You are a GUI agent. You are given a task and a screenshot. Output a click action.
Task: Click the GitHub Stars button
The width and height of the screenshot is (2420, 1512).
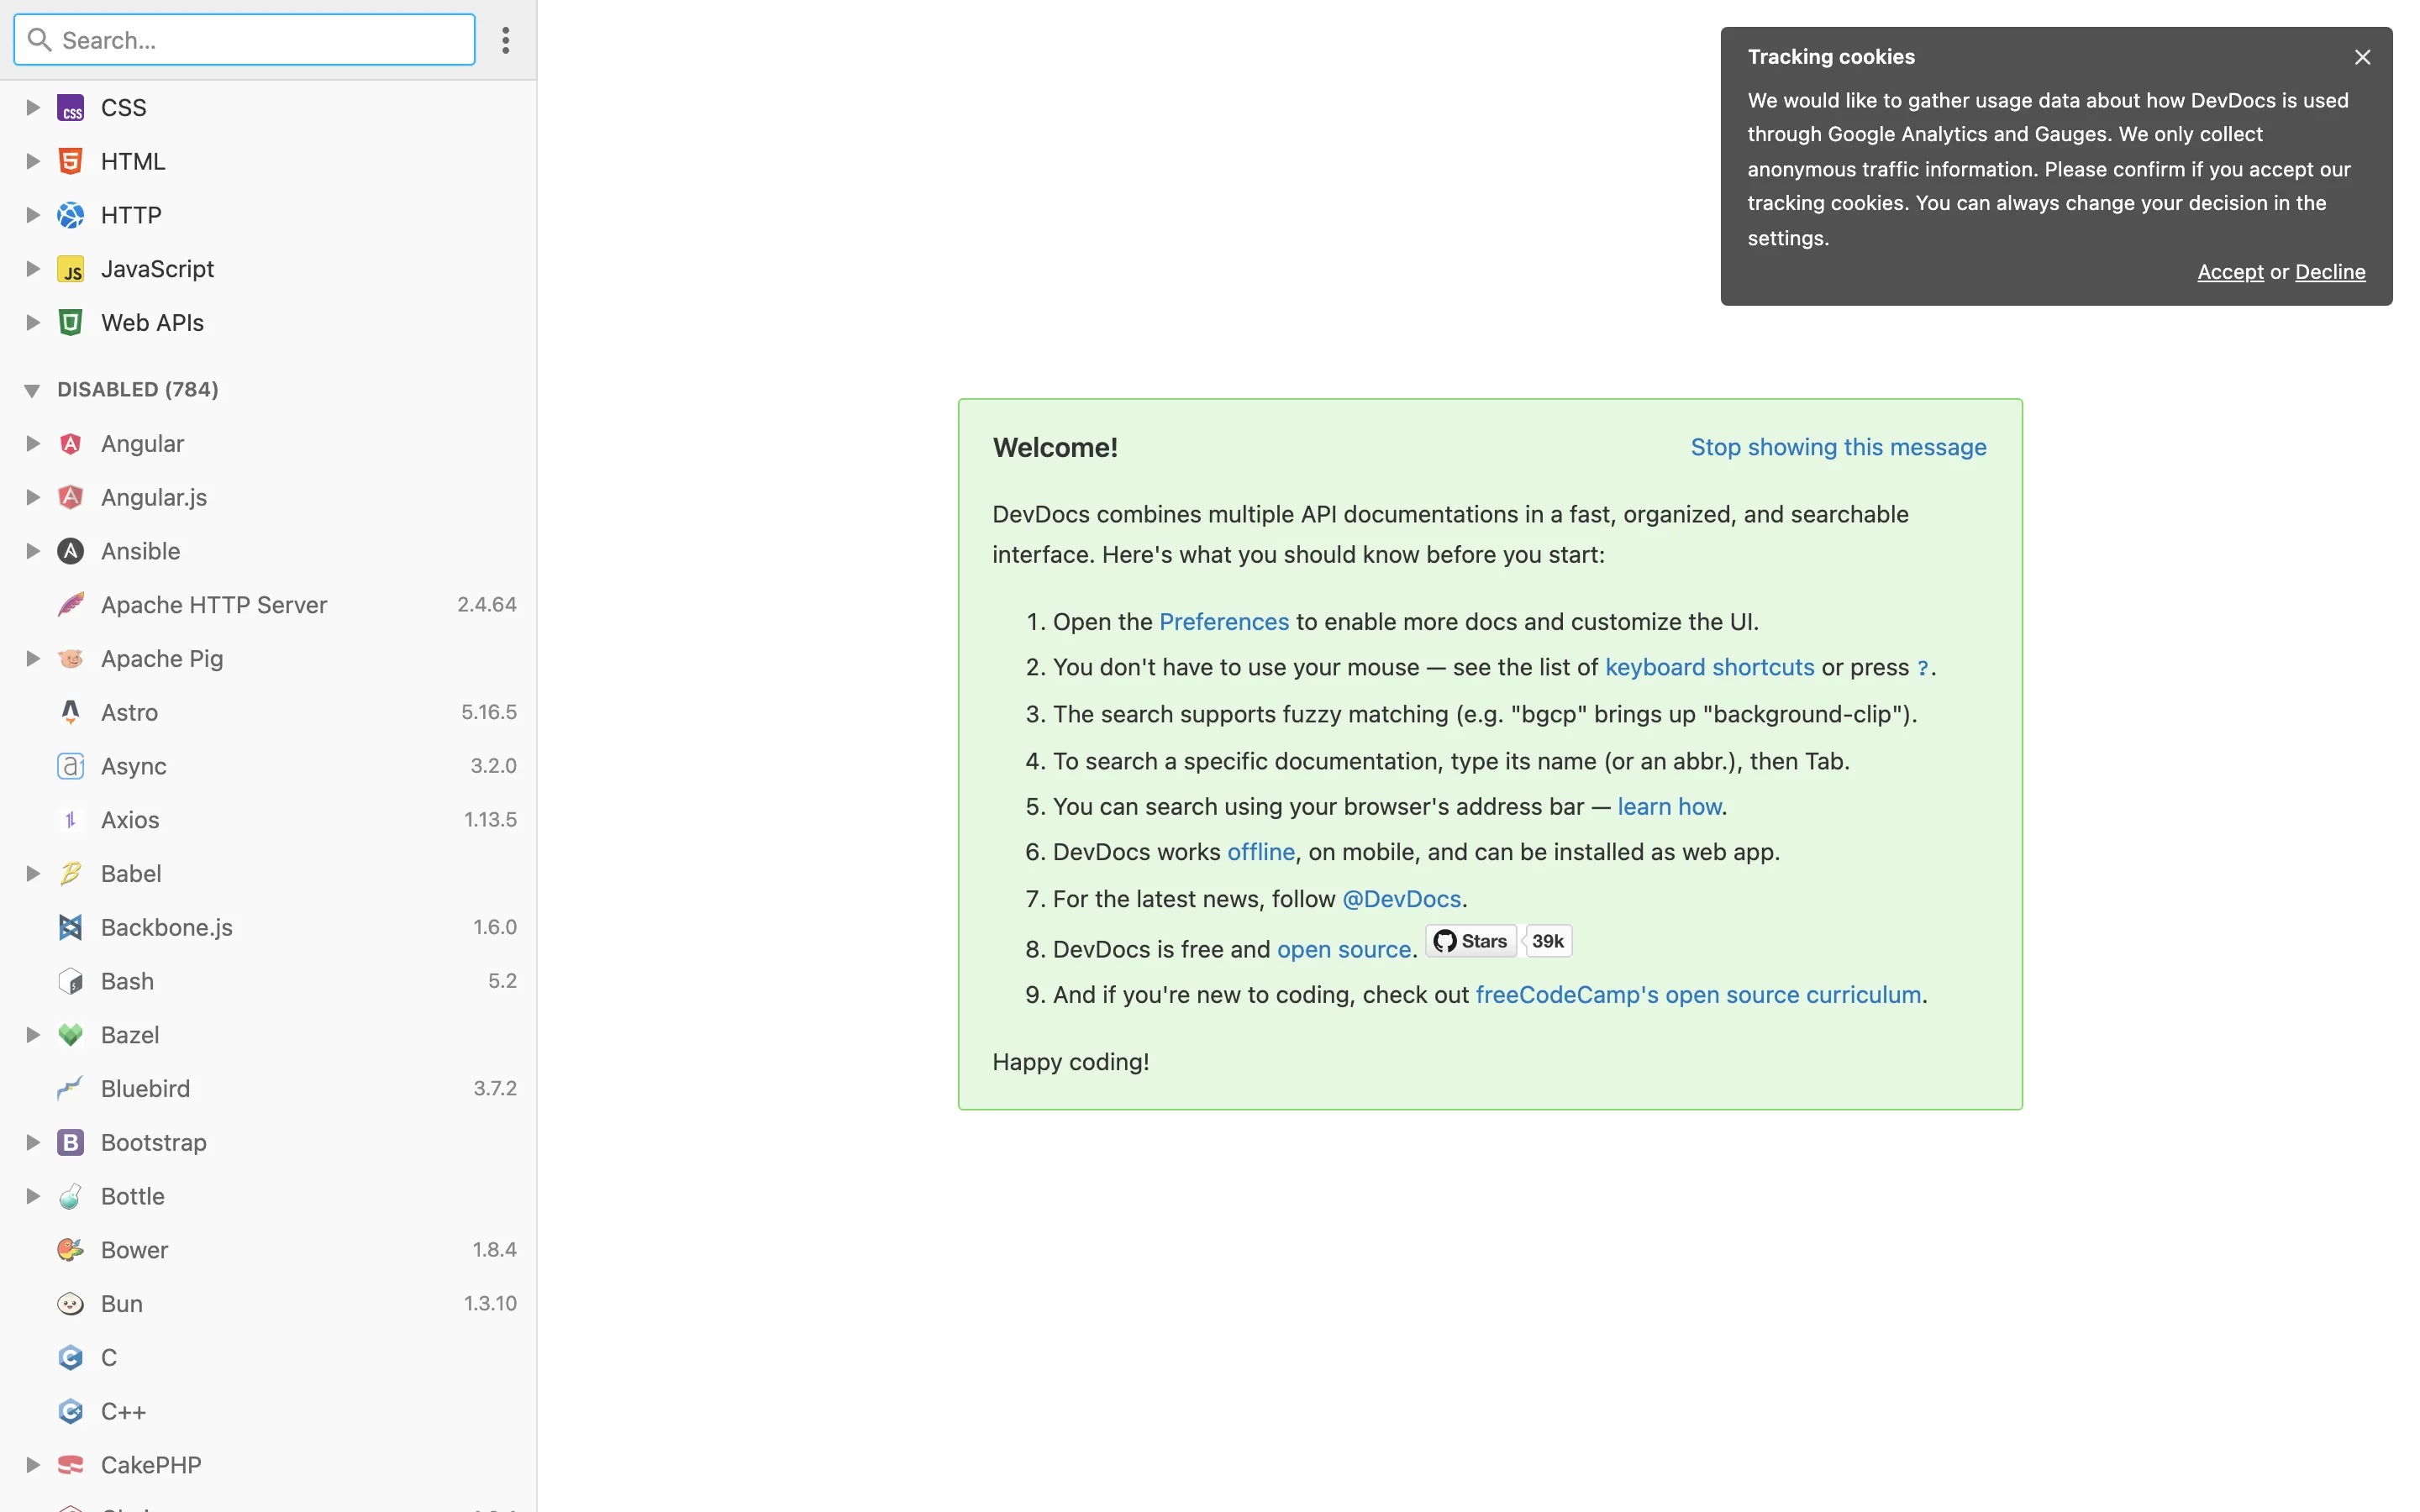point(1469,940)
